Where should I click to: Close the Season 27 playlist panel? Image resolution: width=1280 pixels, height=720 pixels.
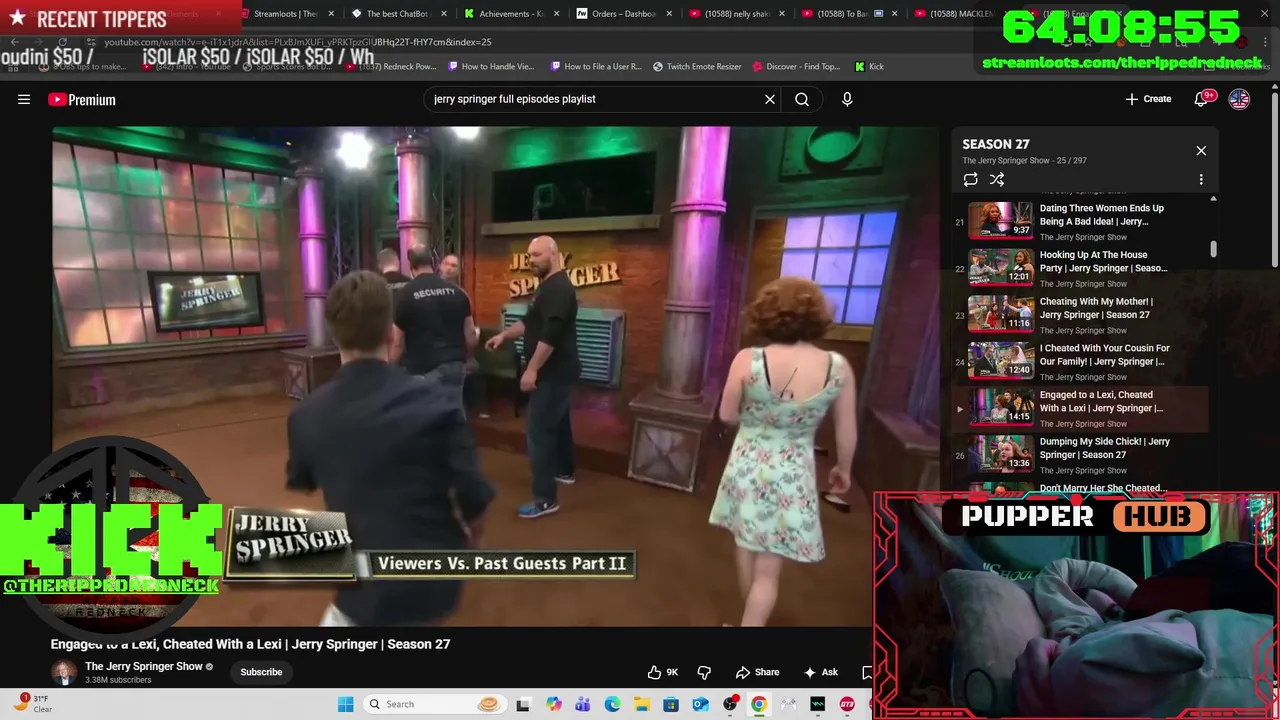[1201, 151]
